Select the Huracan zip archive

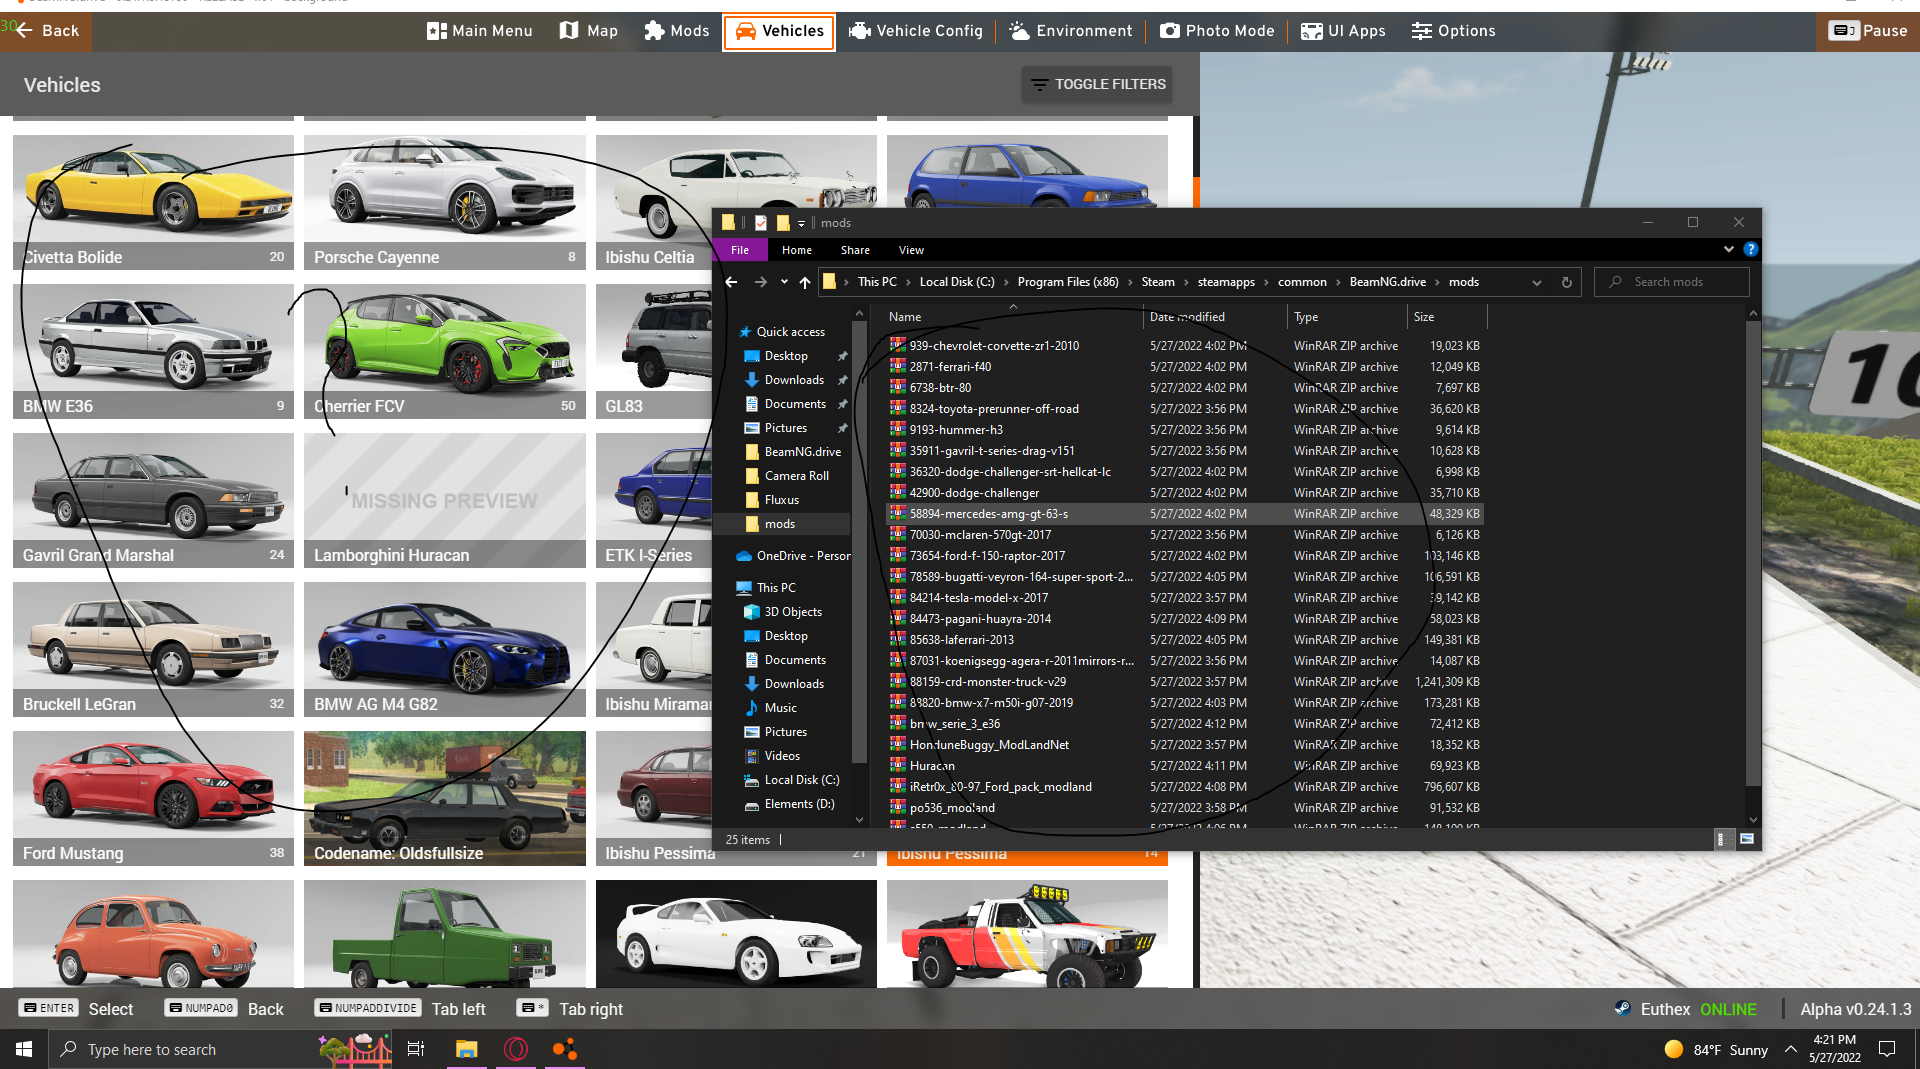click(x=1185, y=766)
